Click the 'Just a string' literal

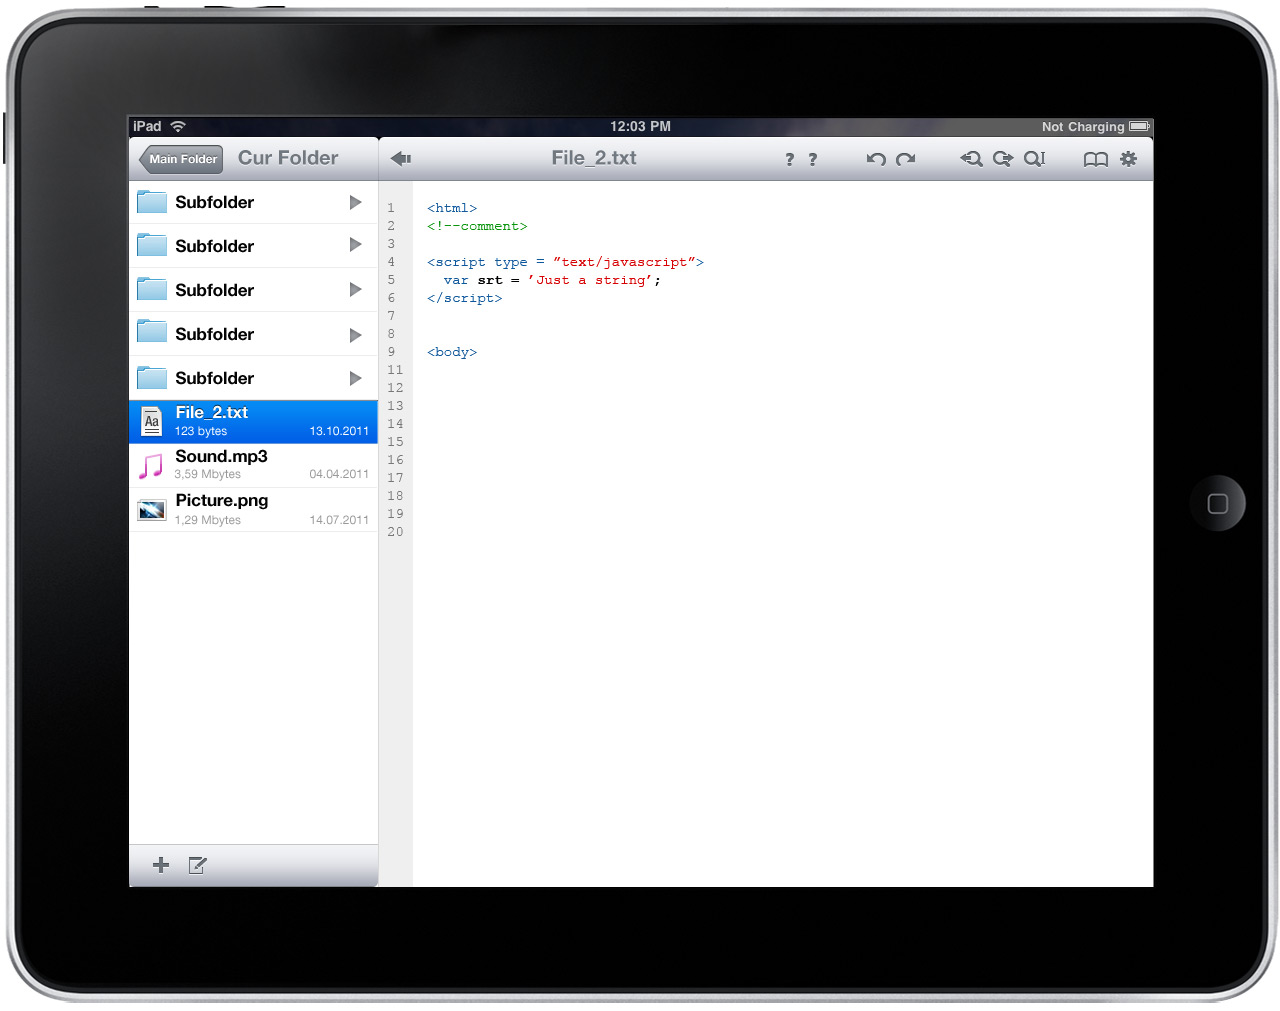pyautogui.click(x=590, y=280)
